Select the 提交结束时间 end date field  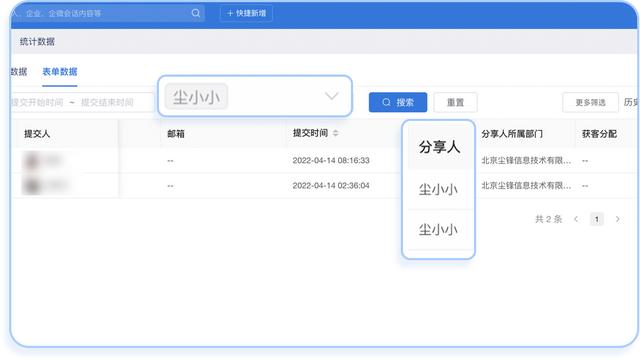[107, 102]
